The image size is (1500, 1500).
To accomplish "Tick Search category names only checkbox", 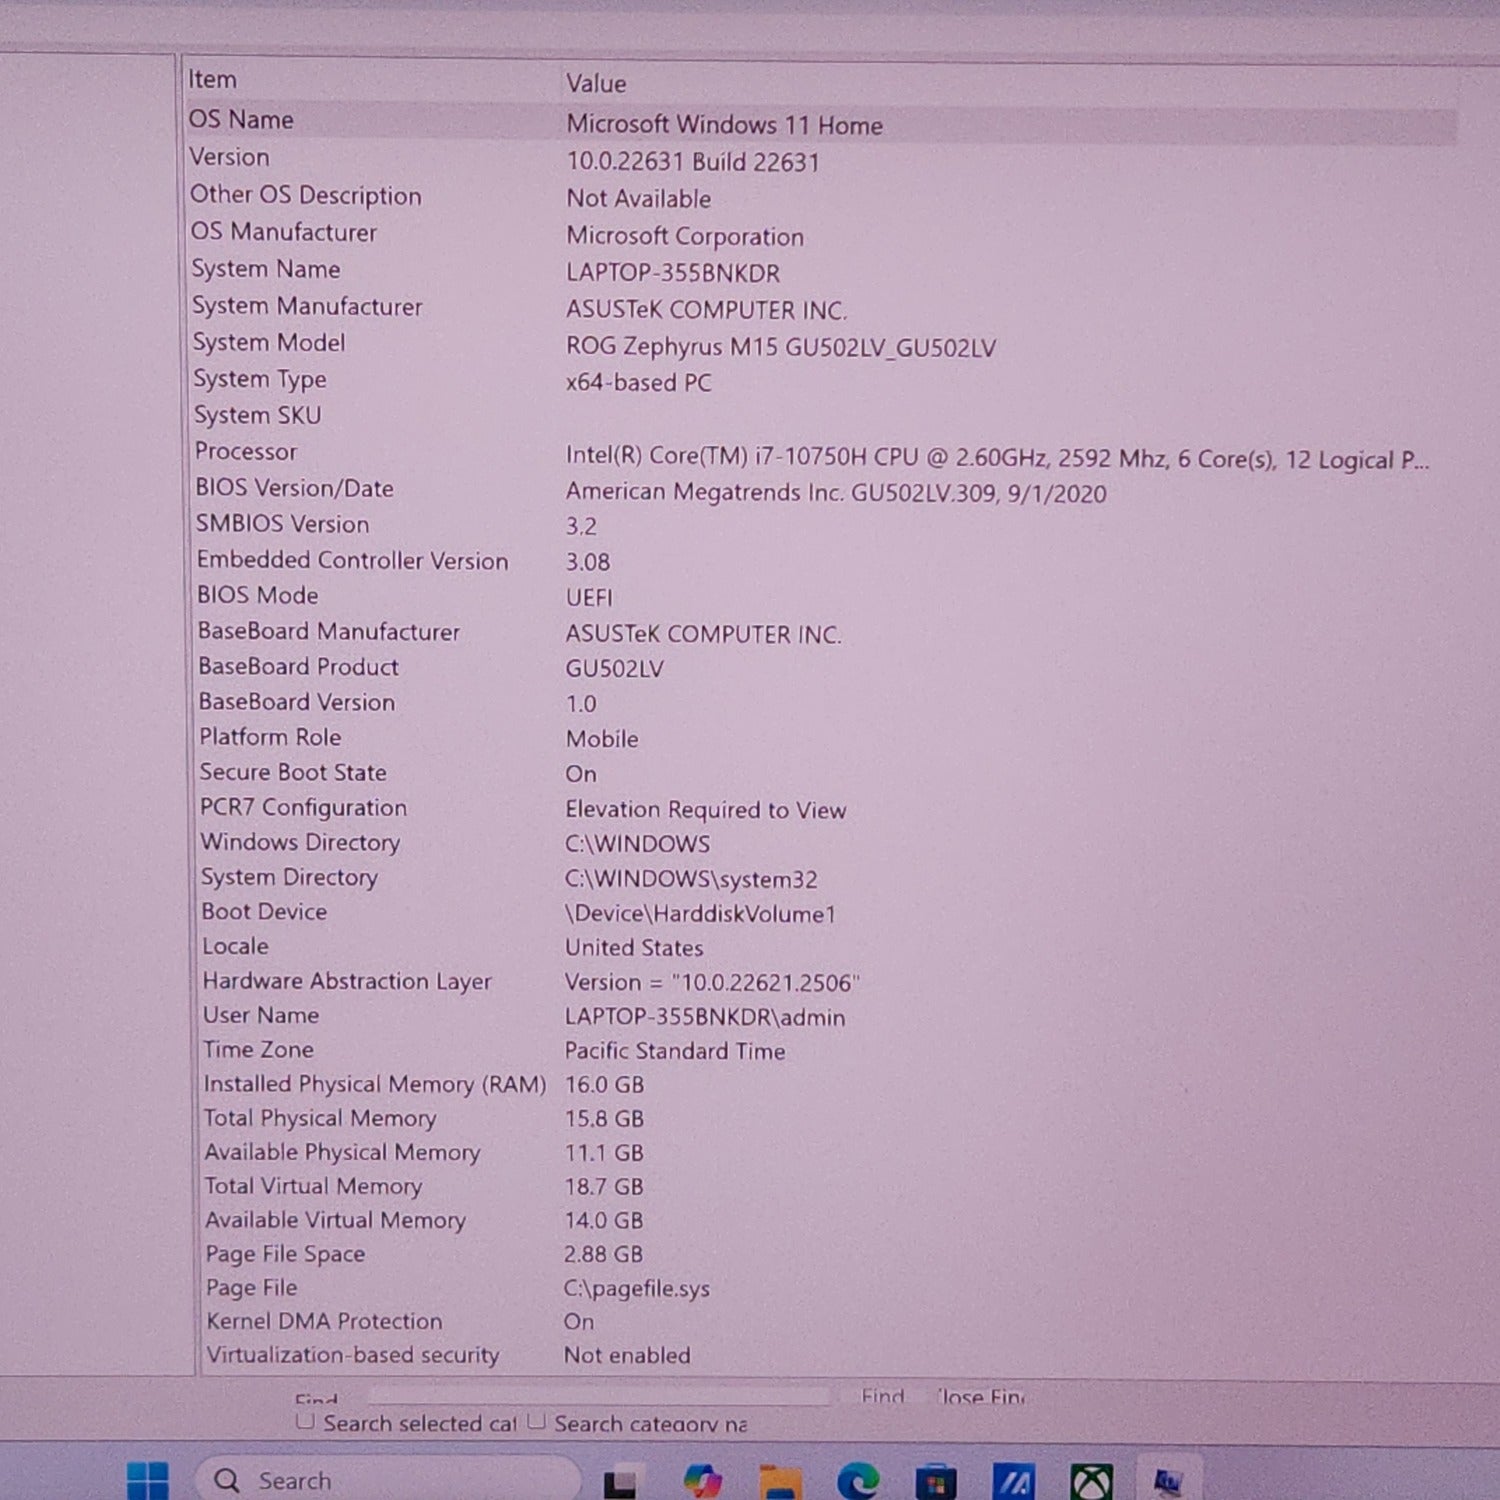I will [537, 1421].
